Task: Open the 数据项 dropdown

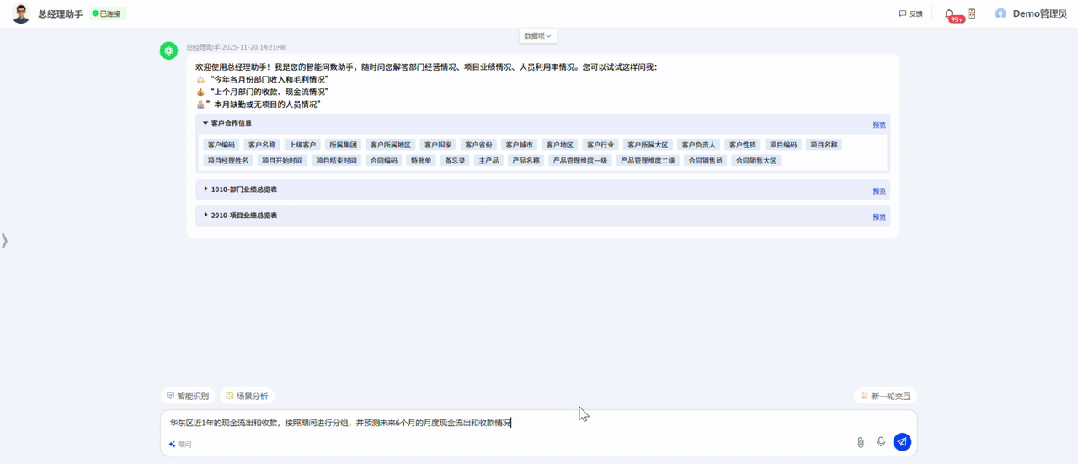Action: click(x=538, y=36)
